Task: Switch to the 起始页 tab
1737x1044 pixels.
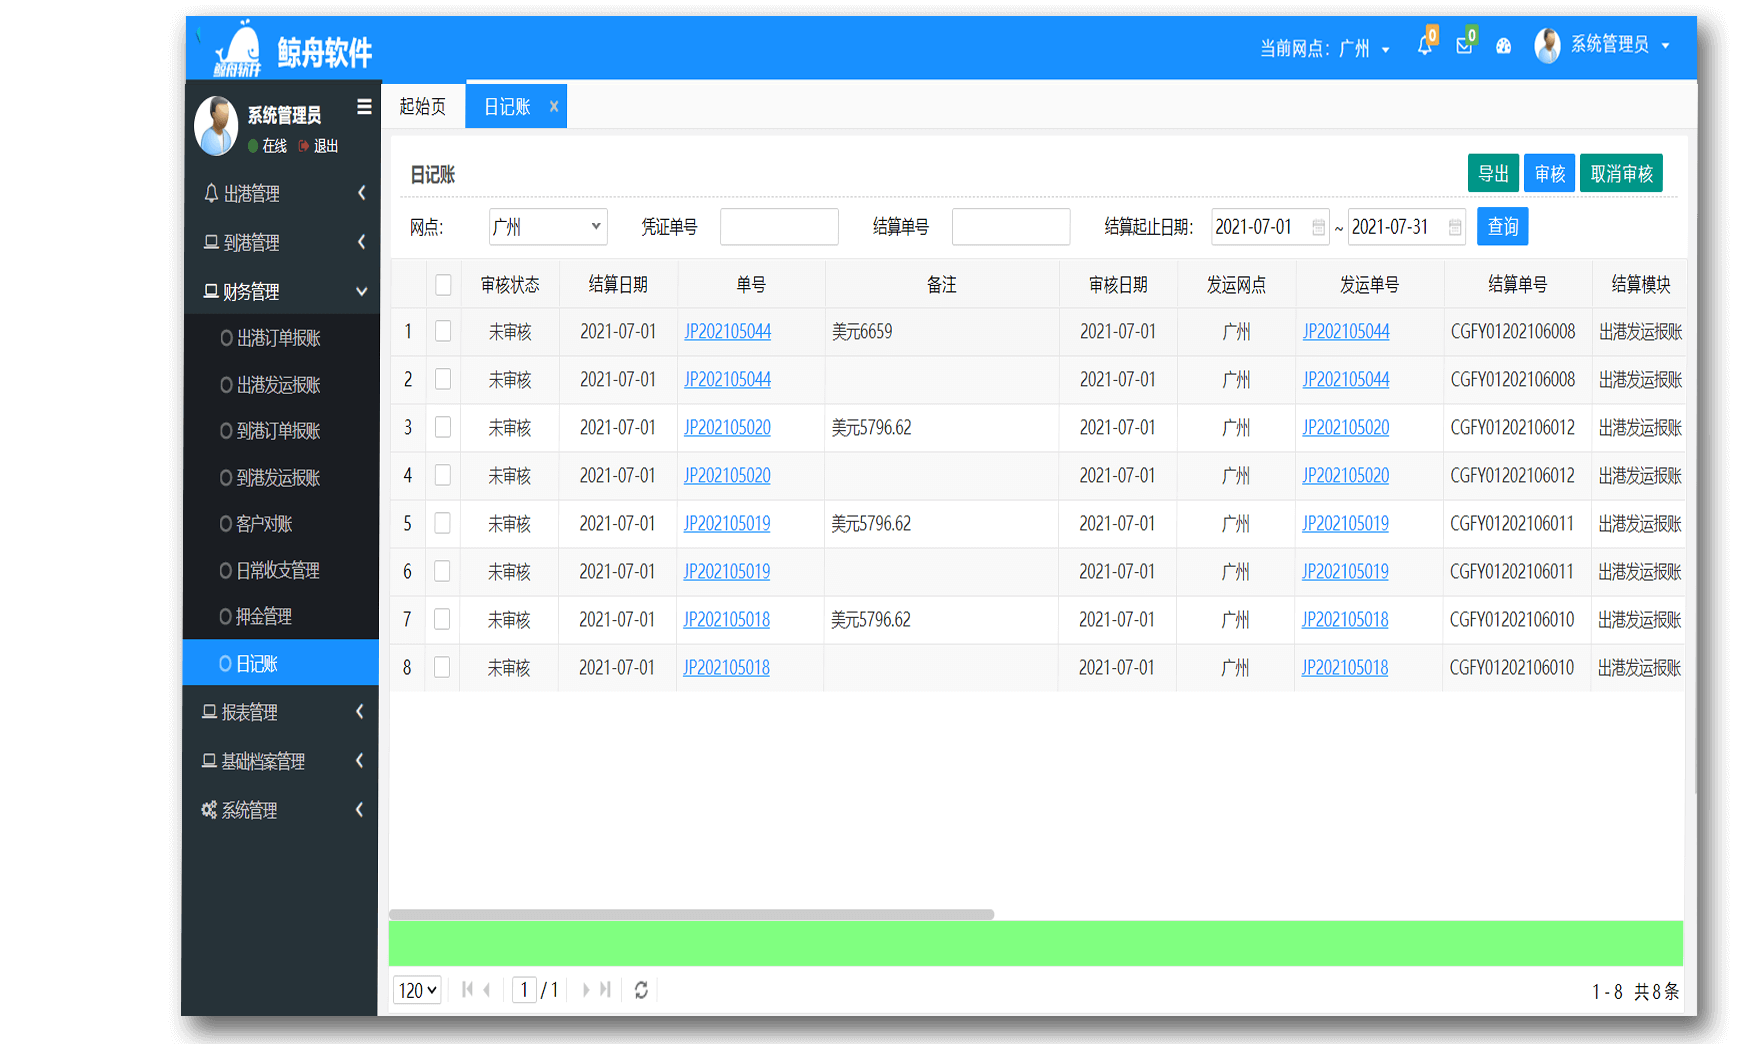Action: pyautogui.click(x=423, y=107)
